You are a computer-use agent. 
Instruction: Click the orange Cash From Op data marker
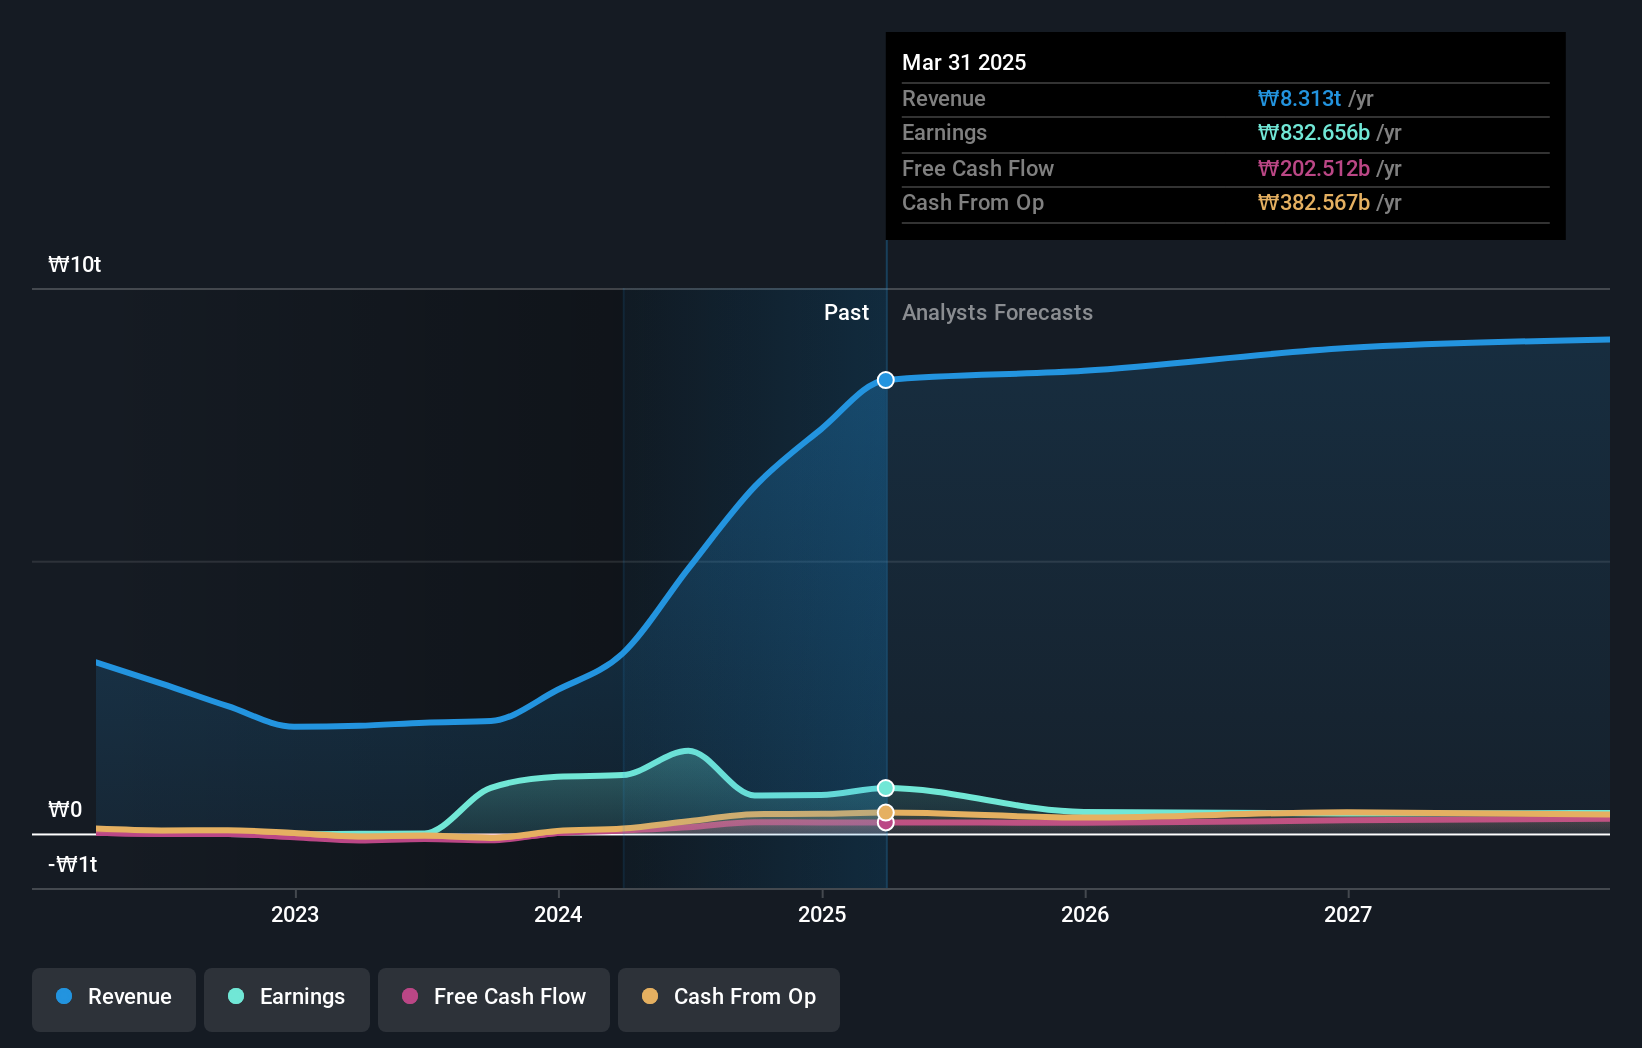pyautogui.click(x=886, y=812)
